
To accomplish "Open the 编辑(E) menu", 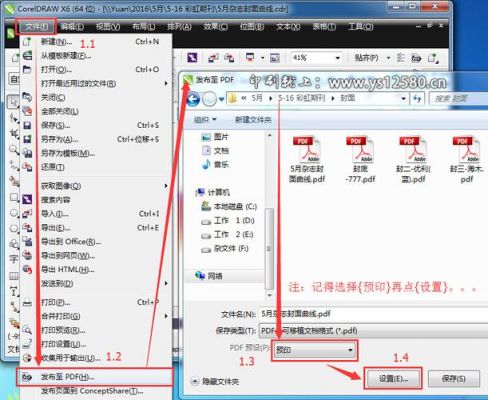I will tap(72, 27).
